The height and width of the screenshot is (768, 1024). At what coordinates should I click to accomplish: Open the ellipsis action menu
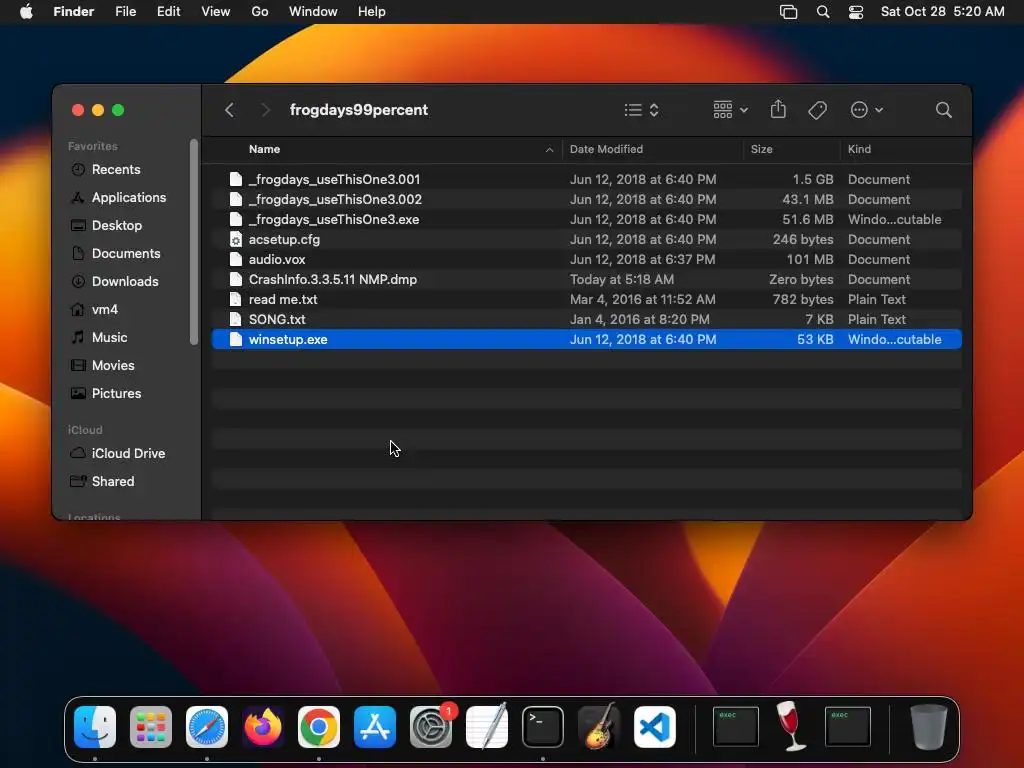(867, 110)
